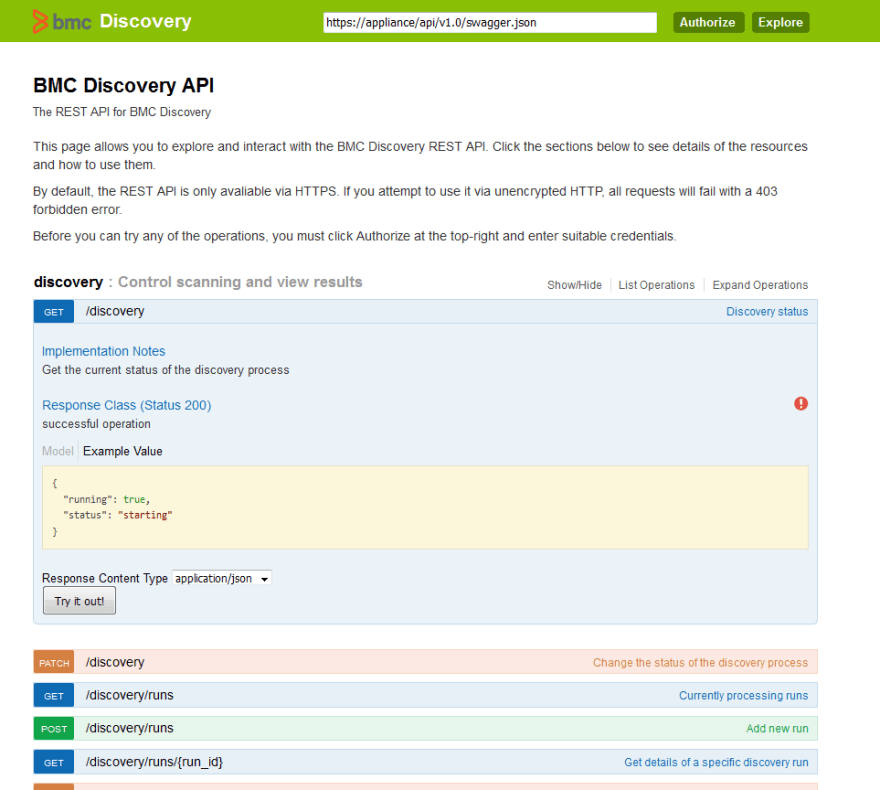Viewport: 880px width, 790px height.
Task: Click the red error exclamation icon
Action: 801,403
